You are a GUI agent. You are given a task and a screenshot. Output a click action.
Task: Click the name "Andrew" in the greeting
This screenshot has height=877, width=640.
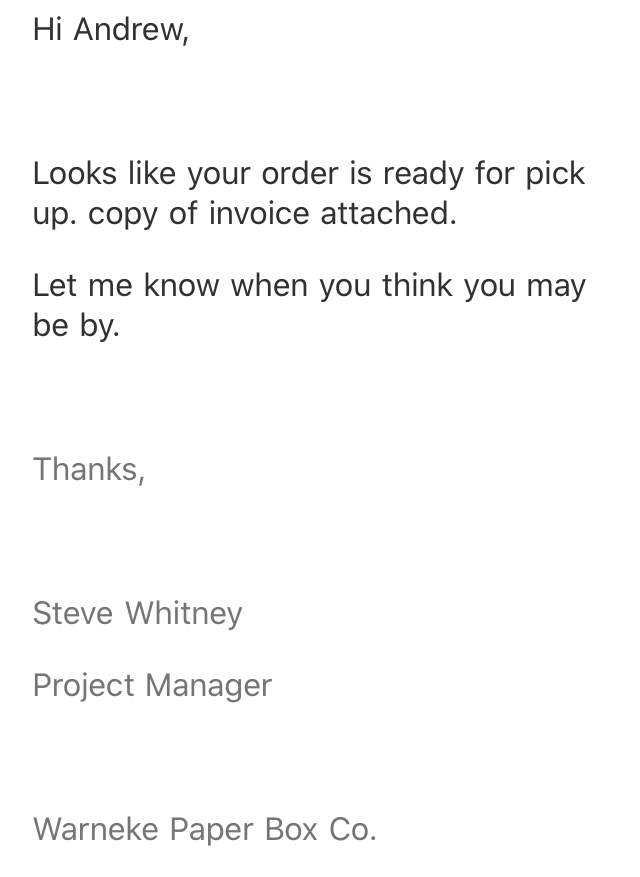(x=131, y=29)
